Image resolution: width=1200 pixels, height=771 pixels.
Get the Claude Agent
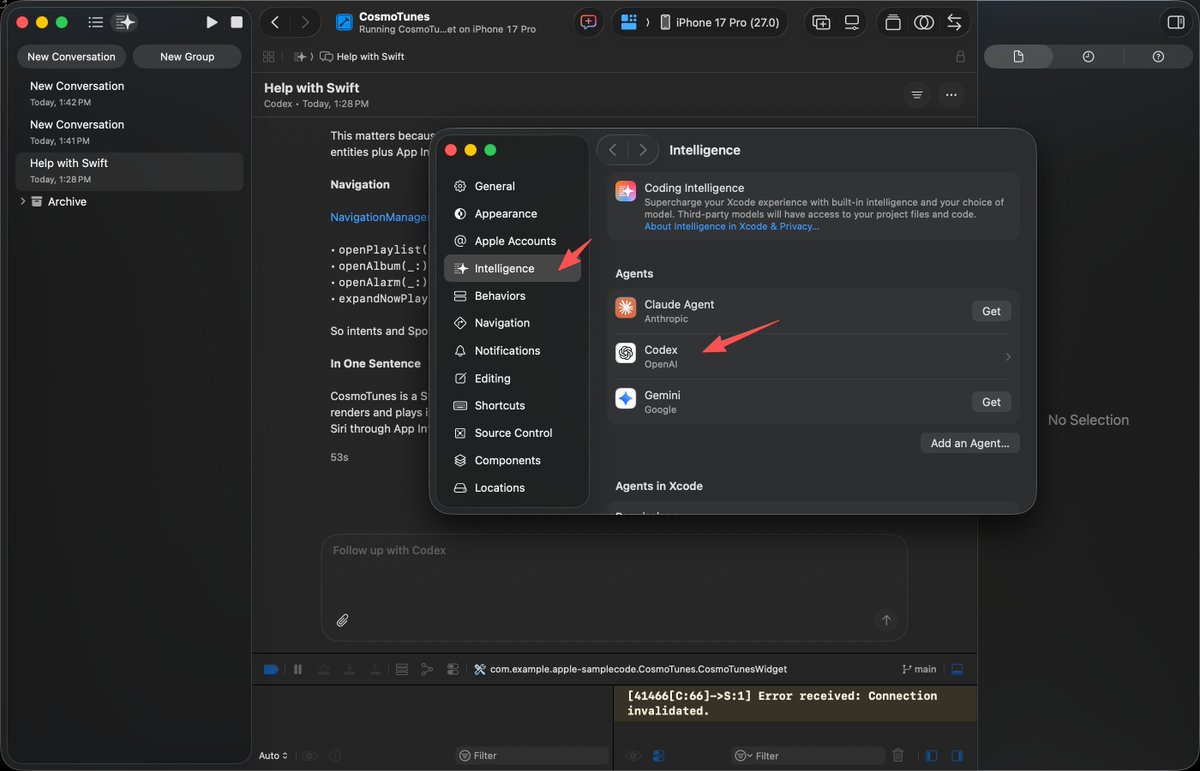click(x=991, y=311)
